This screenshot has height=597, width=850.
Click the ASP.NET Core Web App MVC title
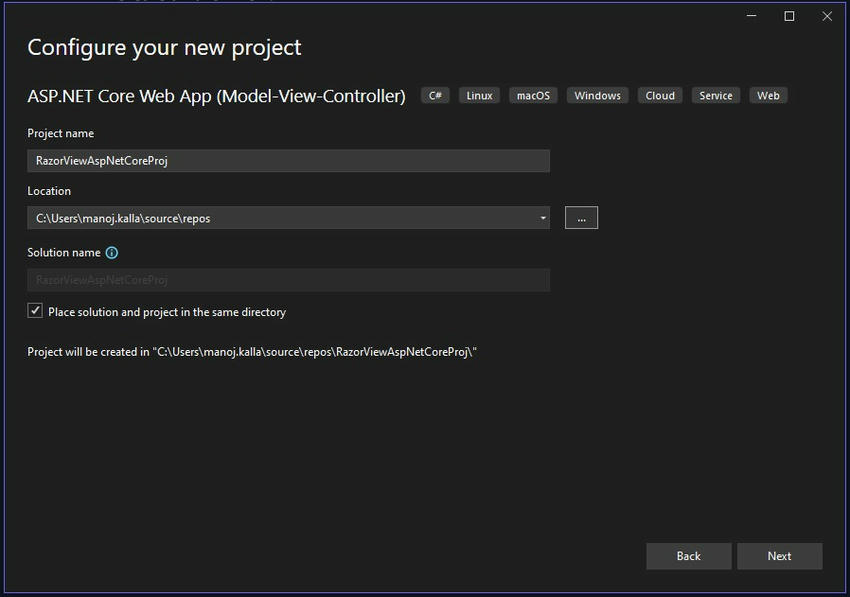click(x=216, y=96)
